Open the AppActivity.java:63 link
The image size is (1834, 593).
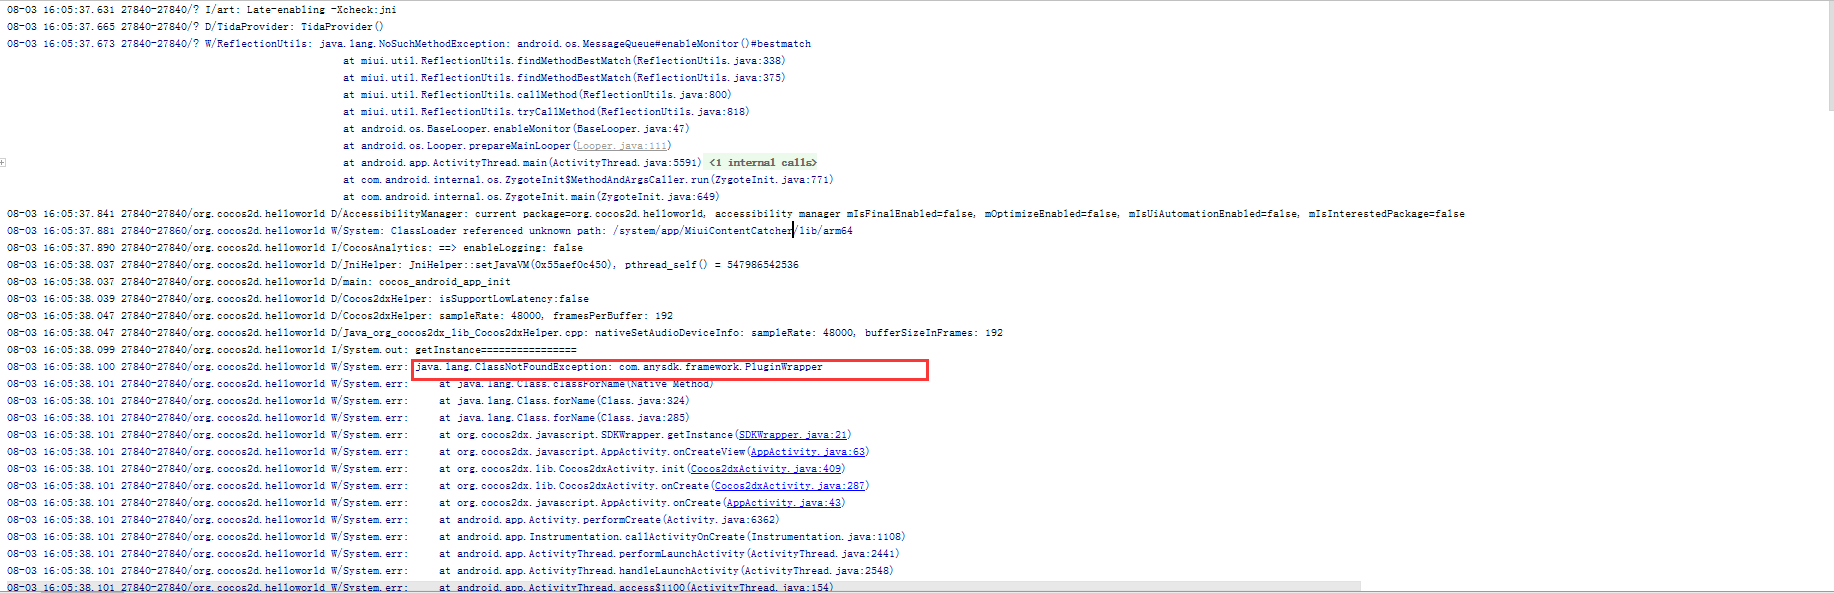click(808, 452)
